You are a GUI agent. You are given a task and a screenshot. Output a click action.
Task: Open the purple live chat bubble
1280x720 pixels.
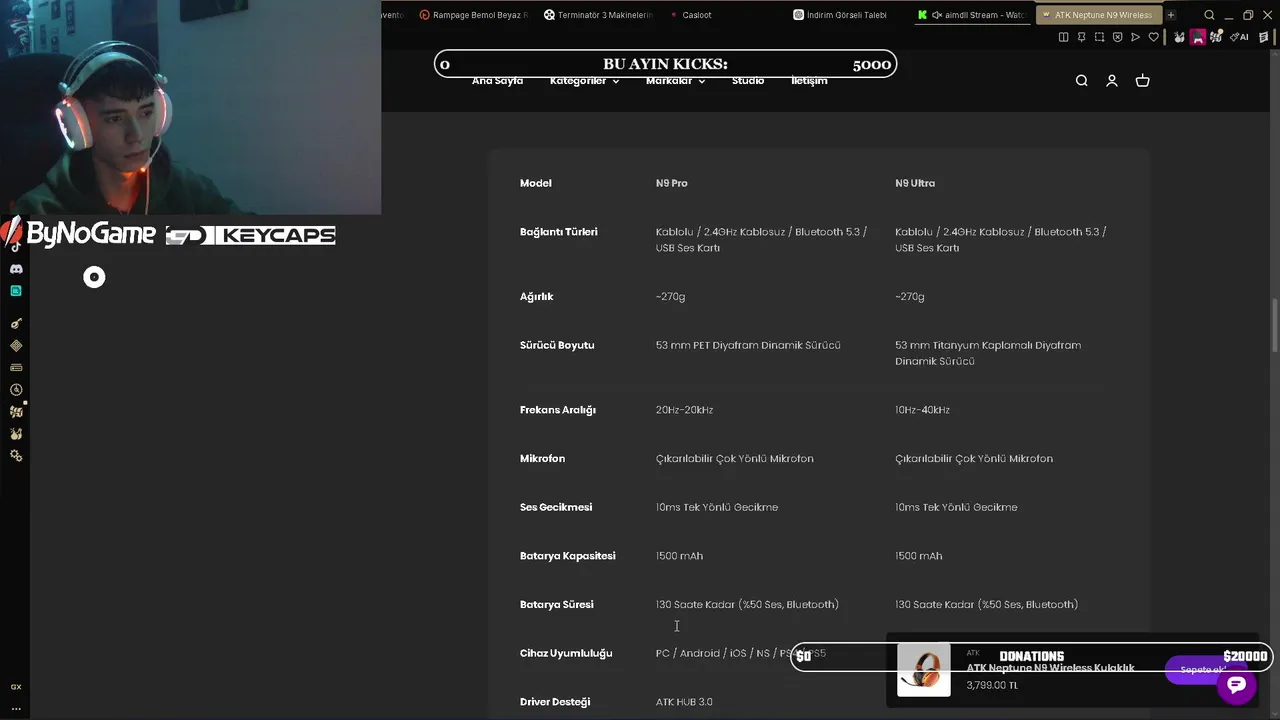coord(1236,685)
